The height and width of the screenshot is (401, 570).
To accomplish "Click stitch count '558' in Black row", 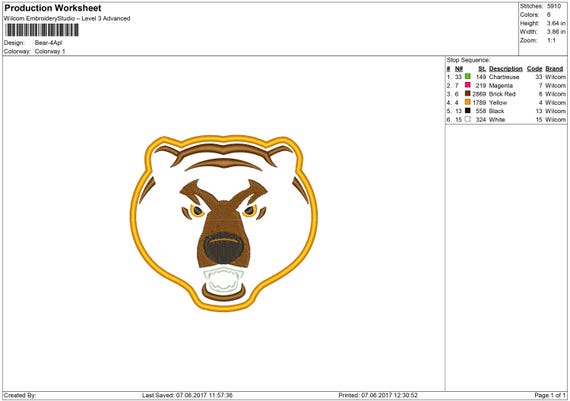I will (481, 111).
